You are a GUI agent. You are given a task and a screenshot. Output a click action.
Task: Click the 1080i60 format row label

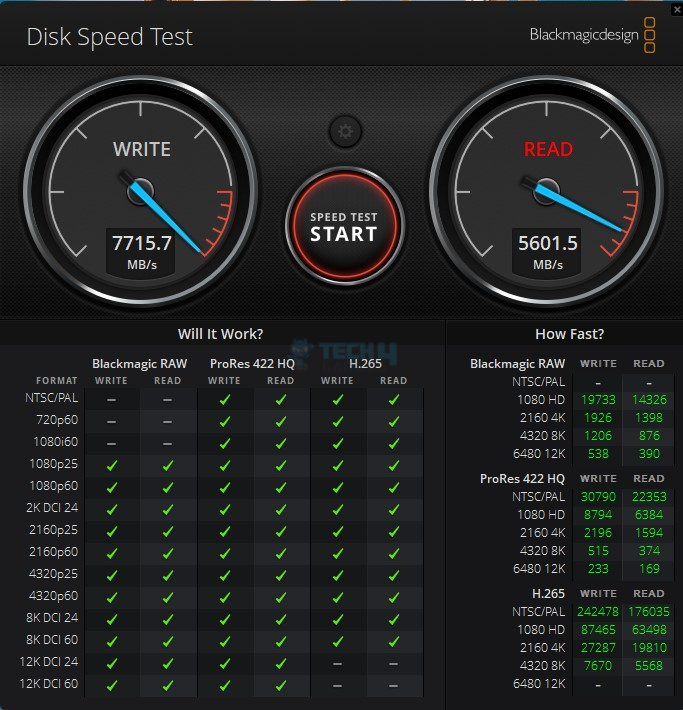coord(56,442)
